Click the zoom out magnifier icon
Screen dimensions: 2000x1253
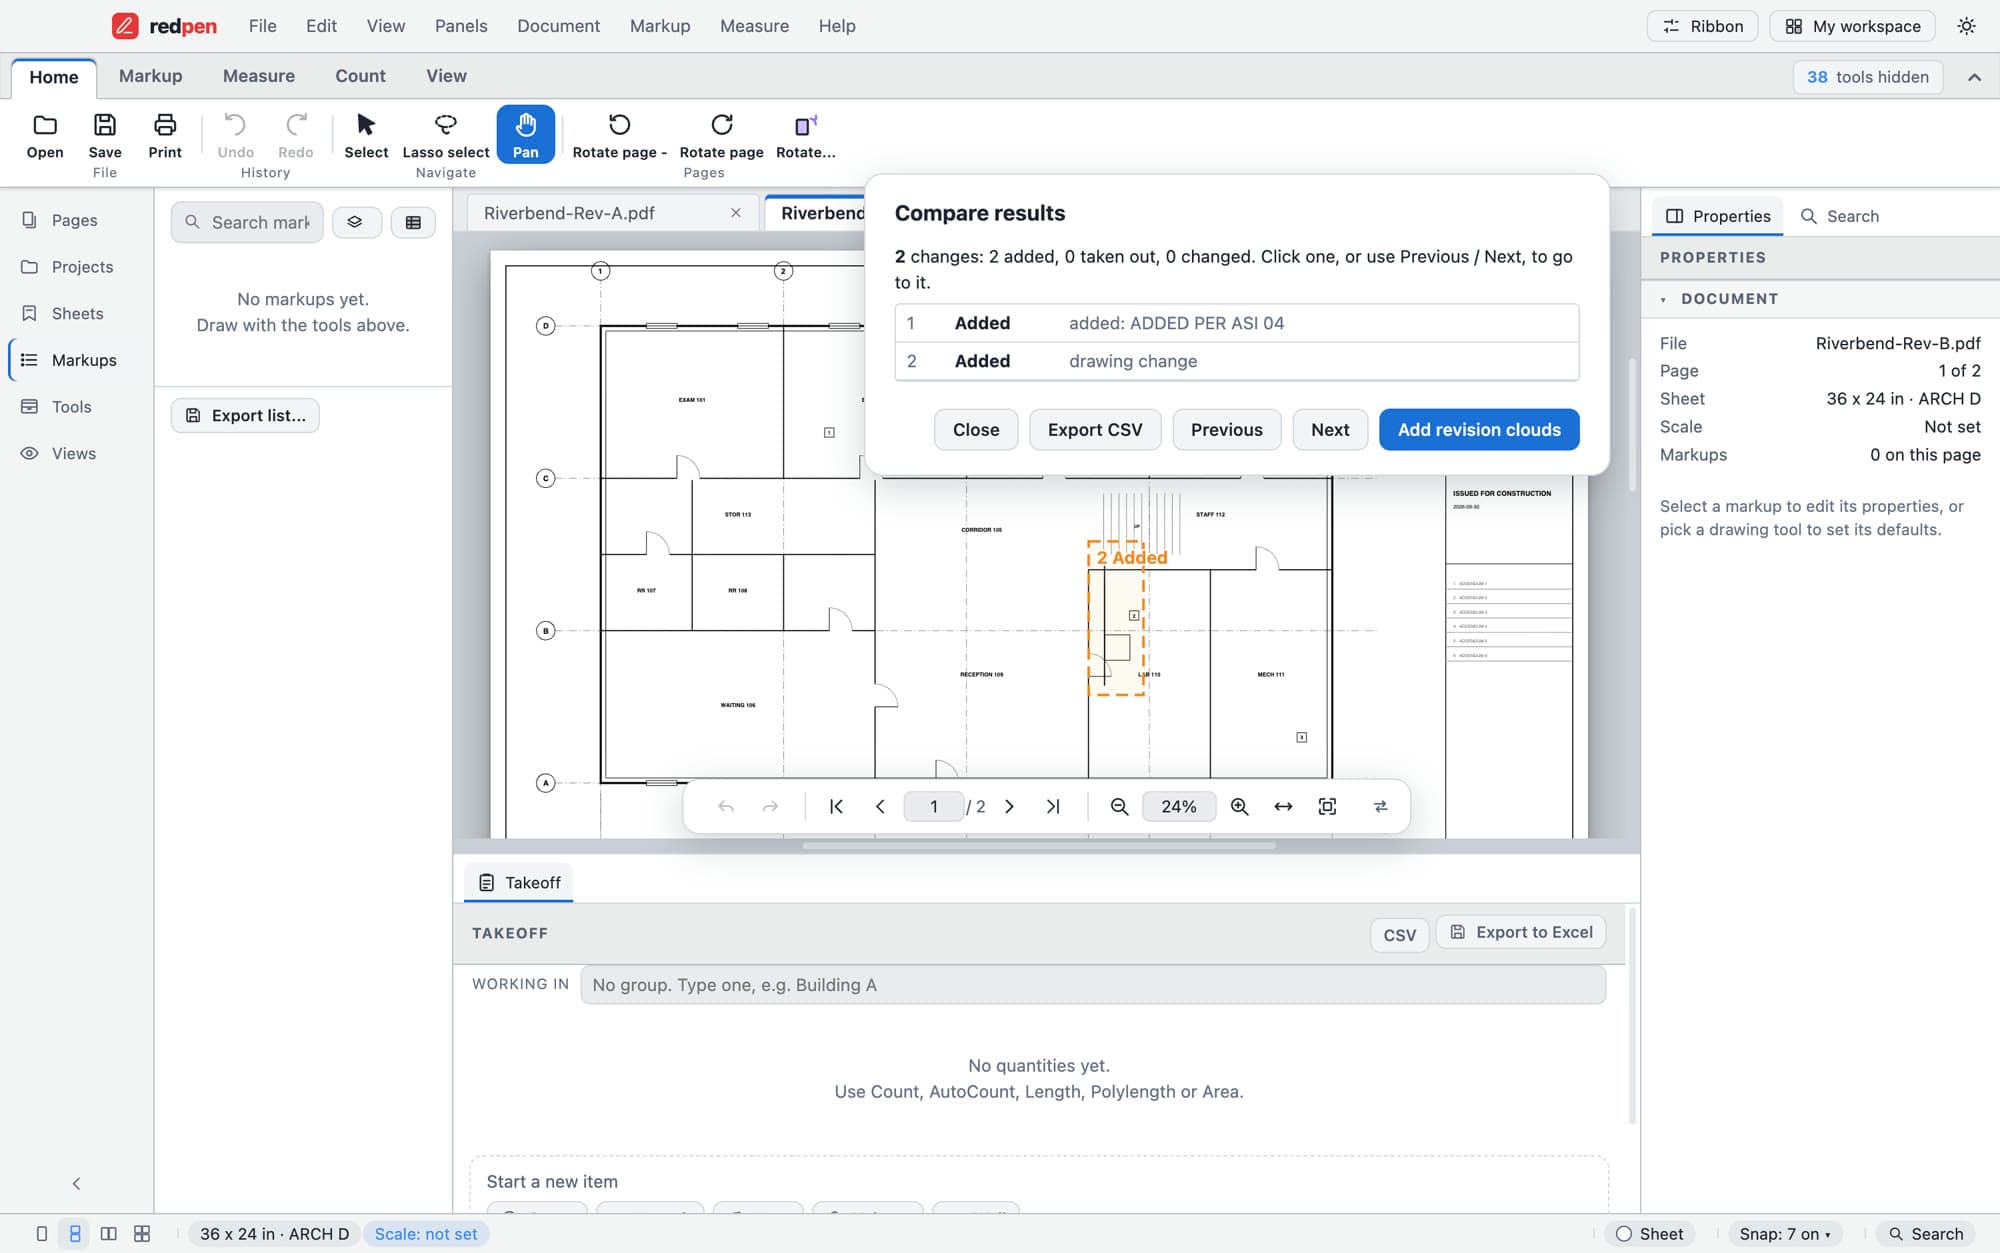[x=1119, y=807]
